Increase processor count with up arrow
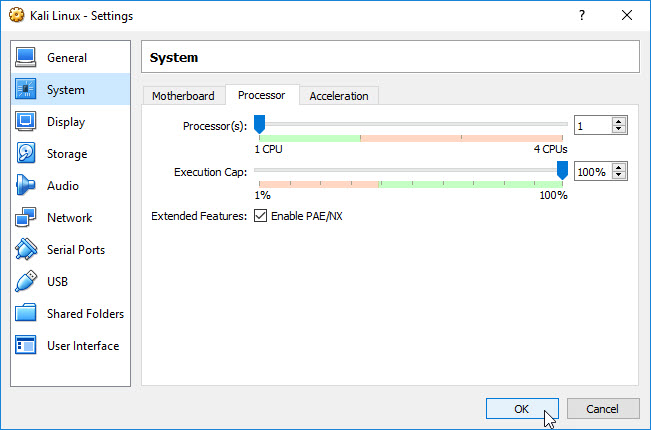Image resolution: width=651 pixels, height=430 pixels. [x=619, y=122]
